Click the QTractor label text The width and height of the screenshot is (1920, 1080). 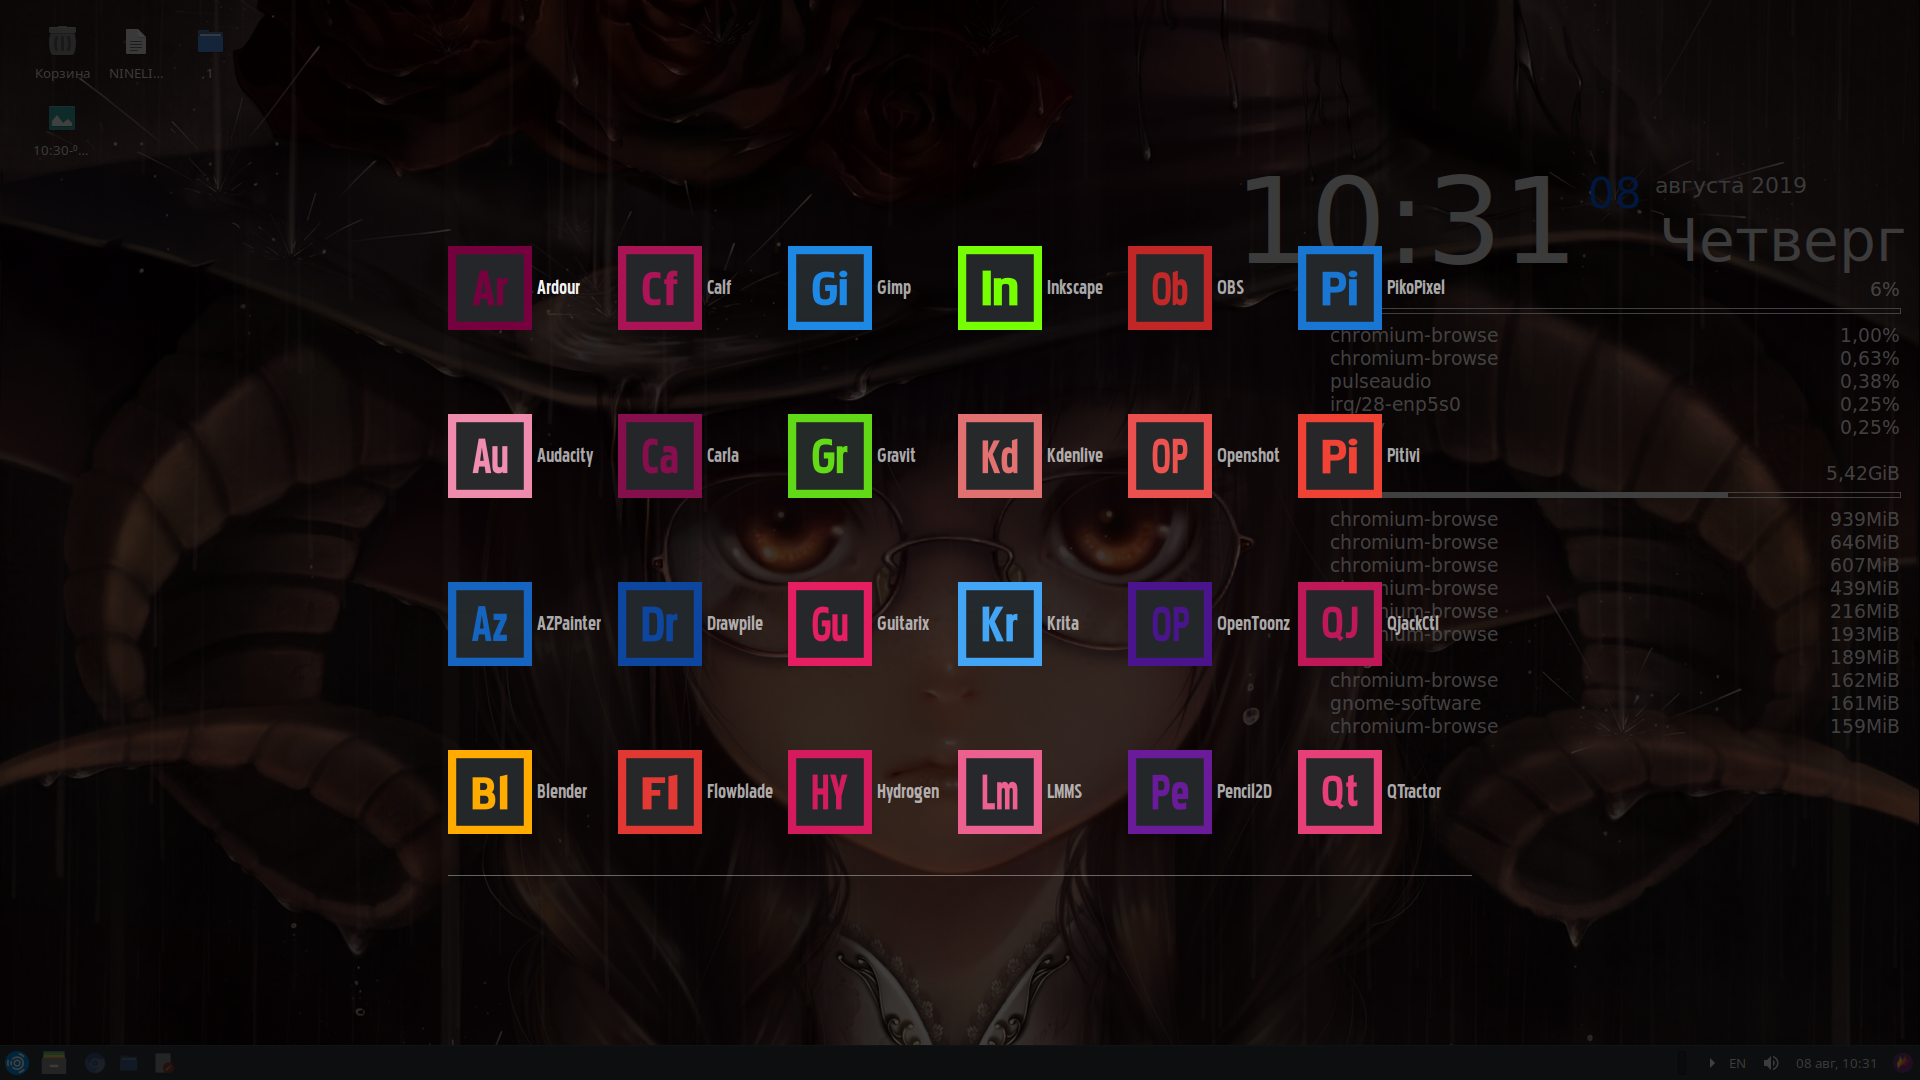tap(1413, 792)
